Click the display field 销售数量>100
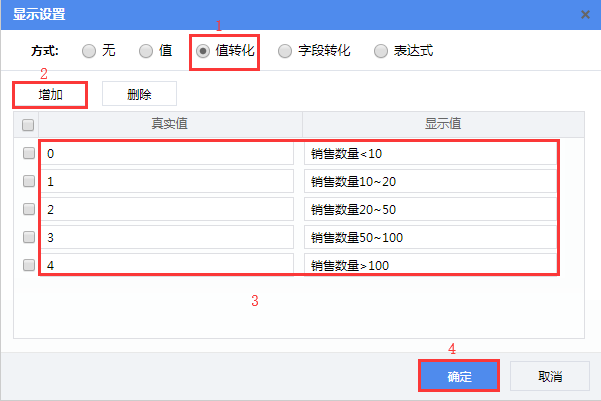Viewport: 601px width, 401px height. [x=430, y=265]
